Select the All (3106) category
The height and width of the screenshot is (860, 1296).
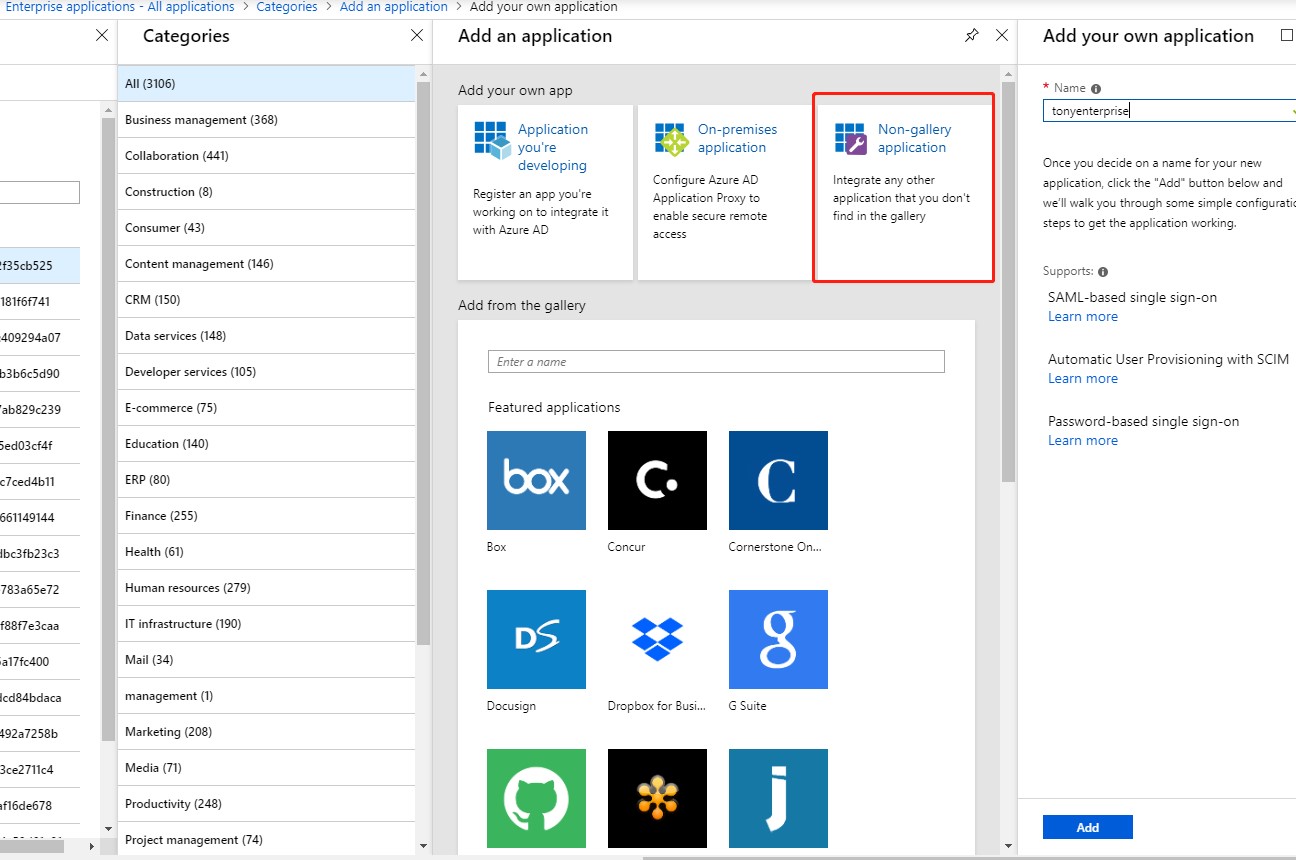(x=266, y=84)
